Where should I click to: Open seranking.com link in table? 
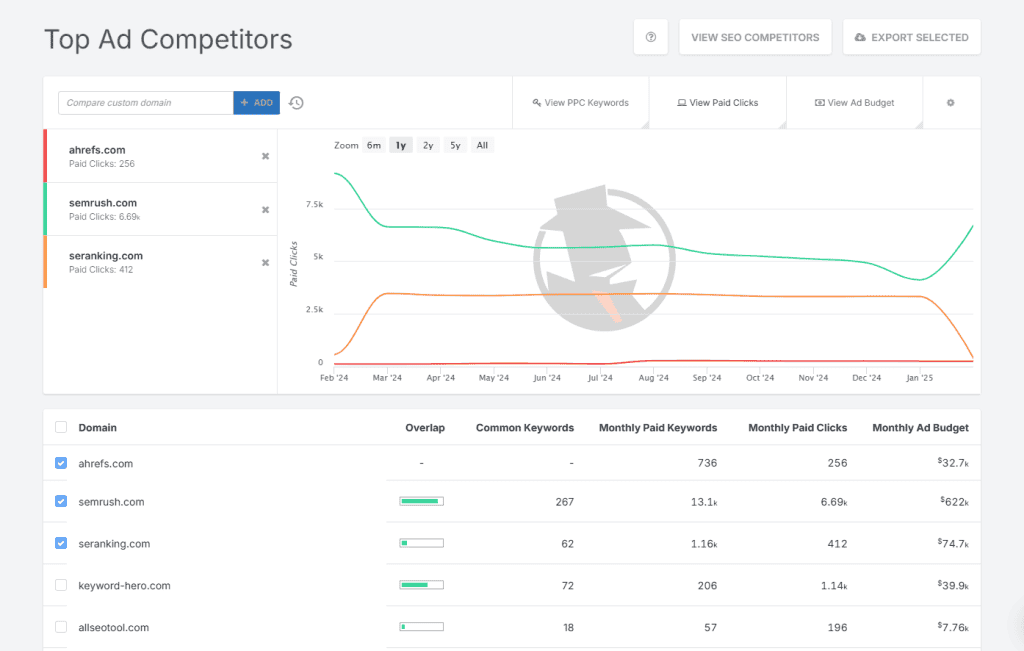pos(114,544)
